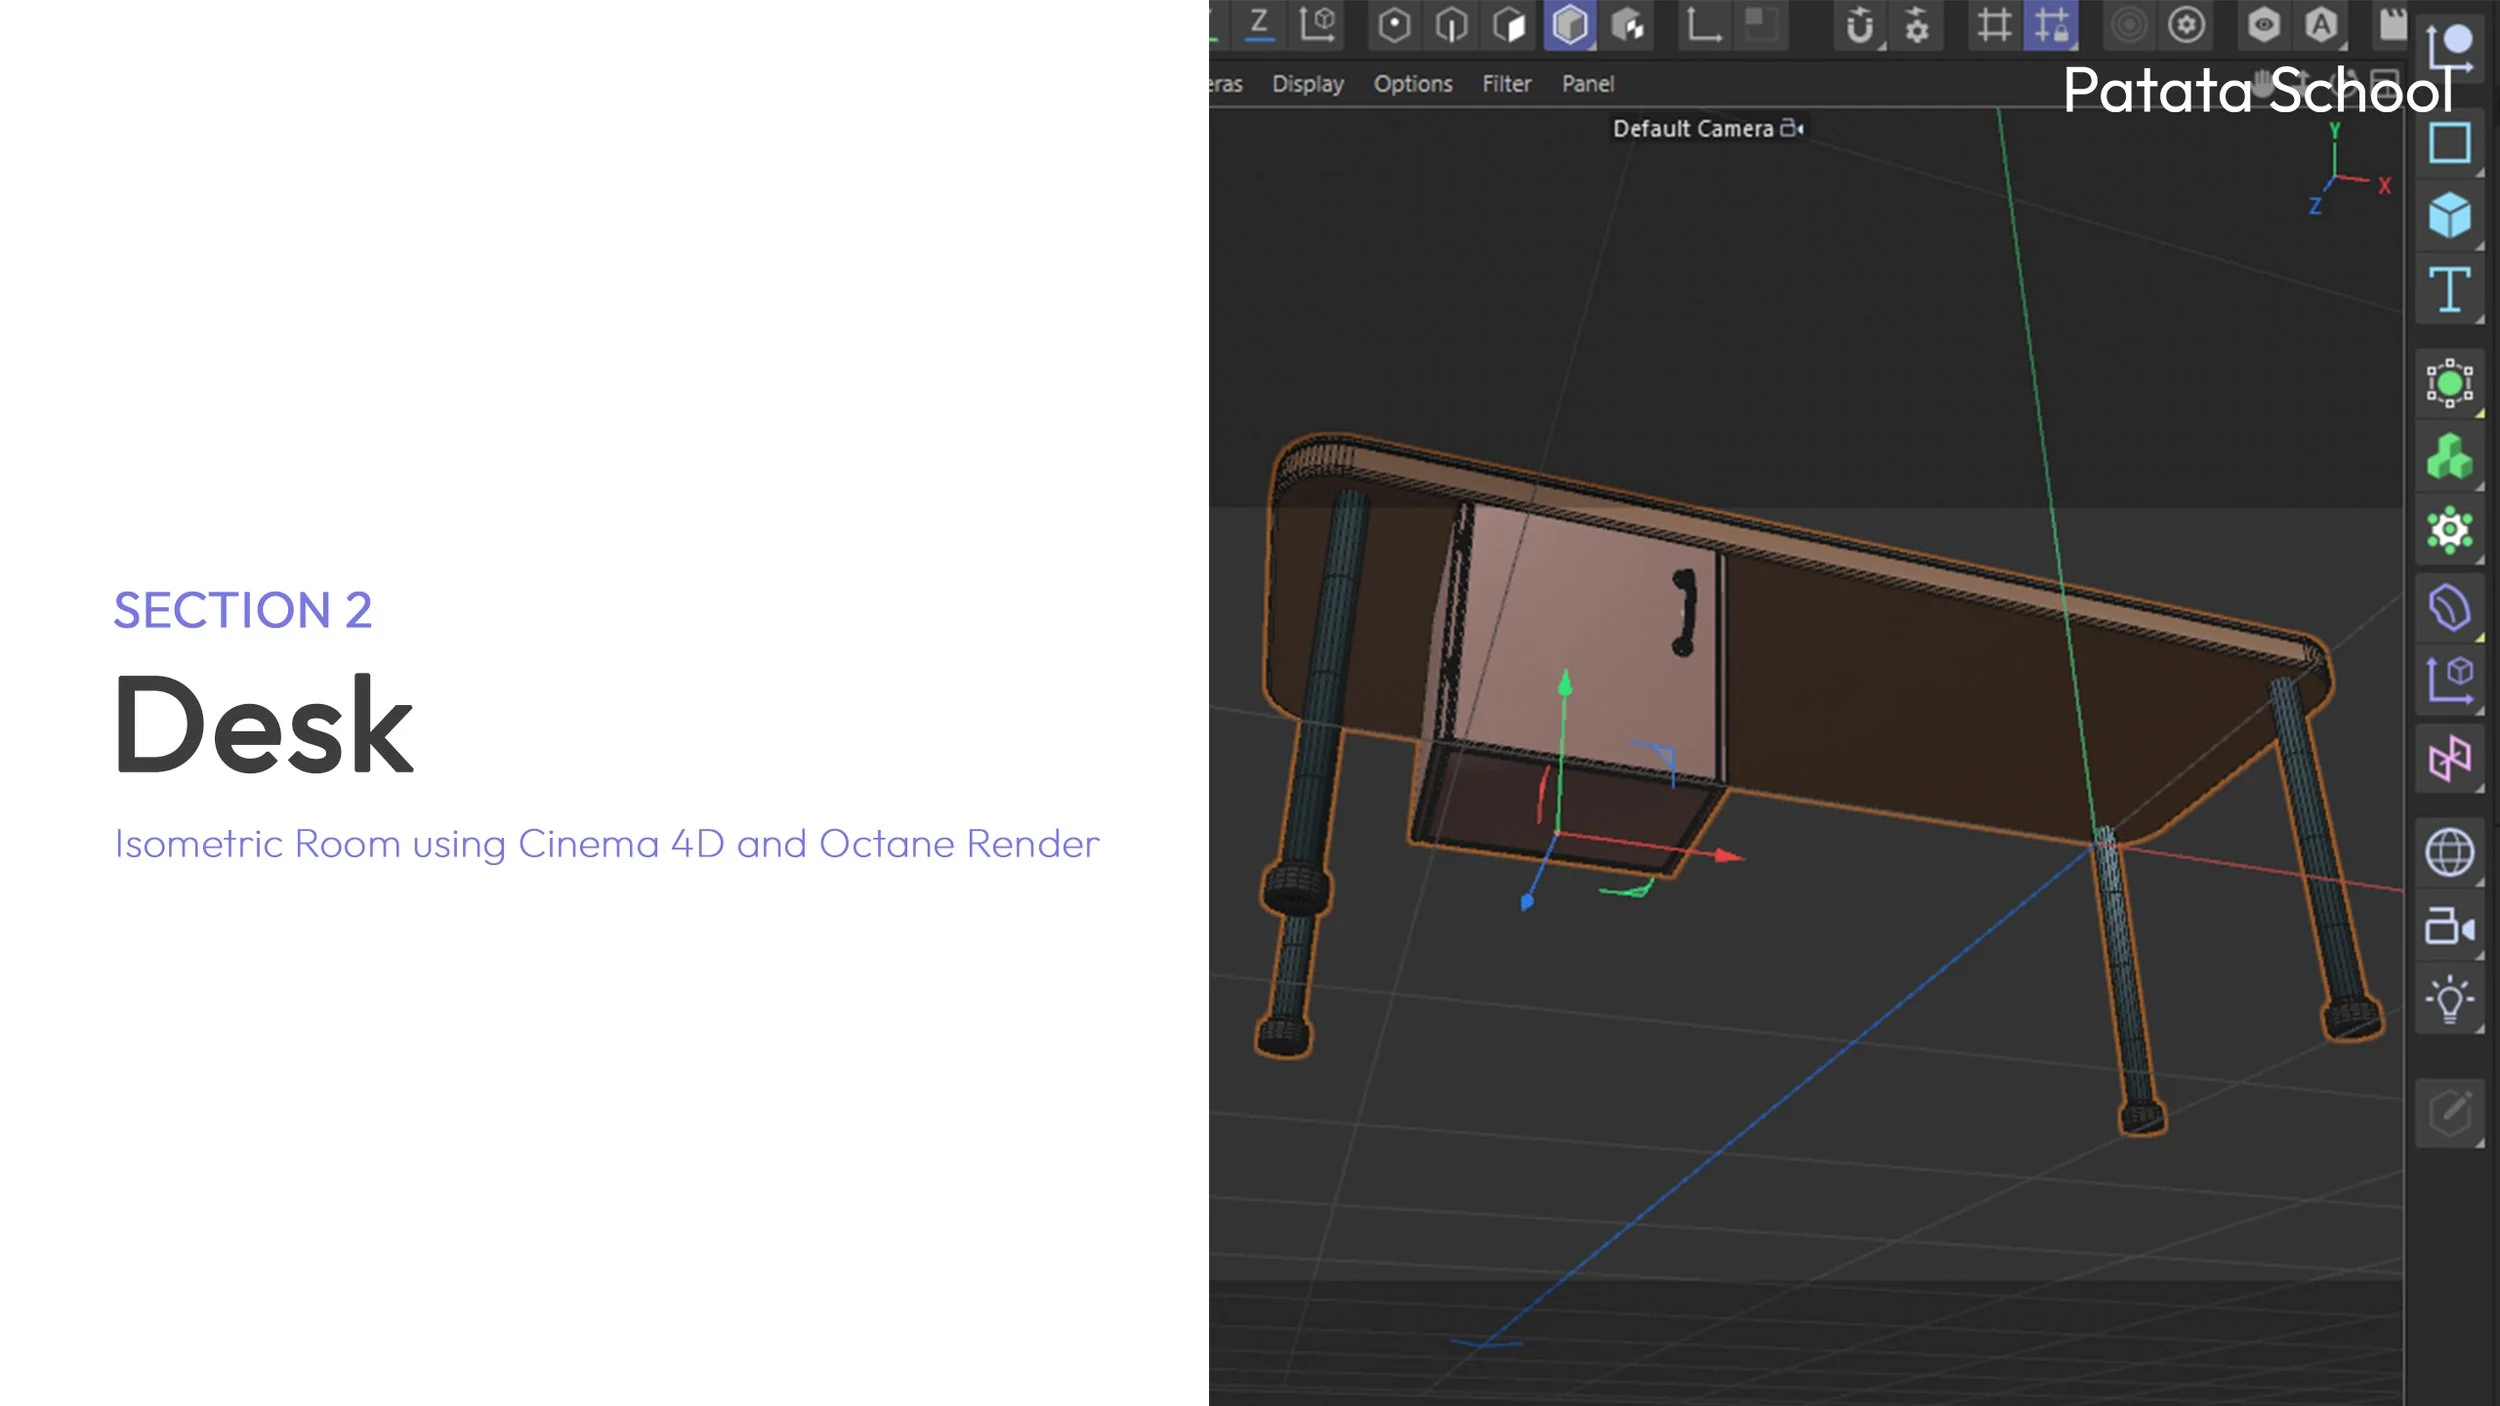Open the Display menu
The image size is (2500, 1406).
[1307, 84]
